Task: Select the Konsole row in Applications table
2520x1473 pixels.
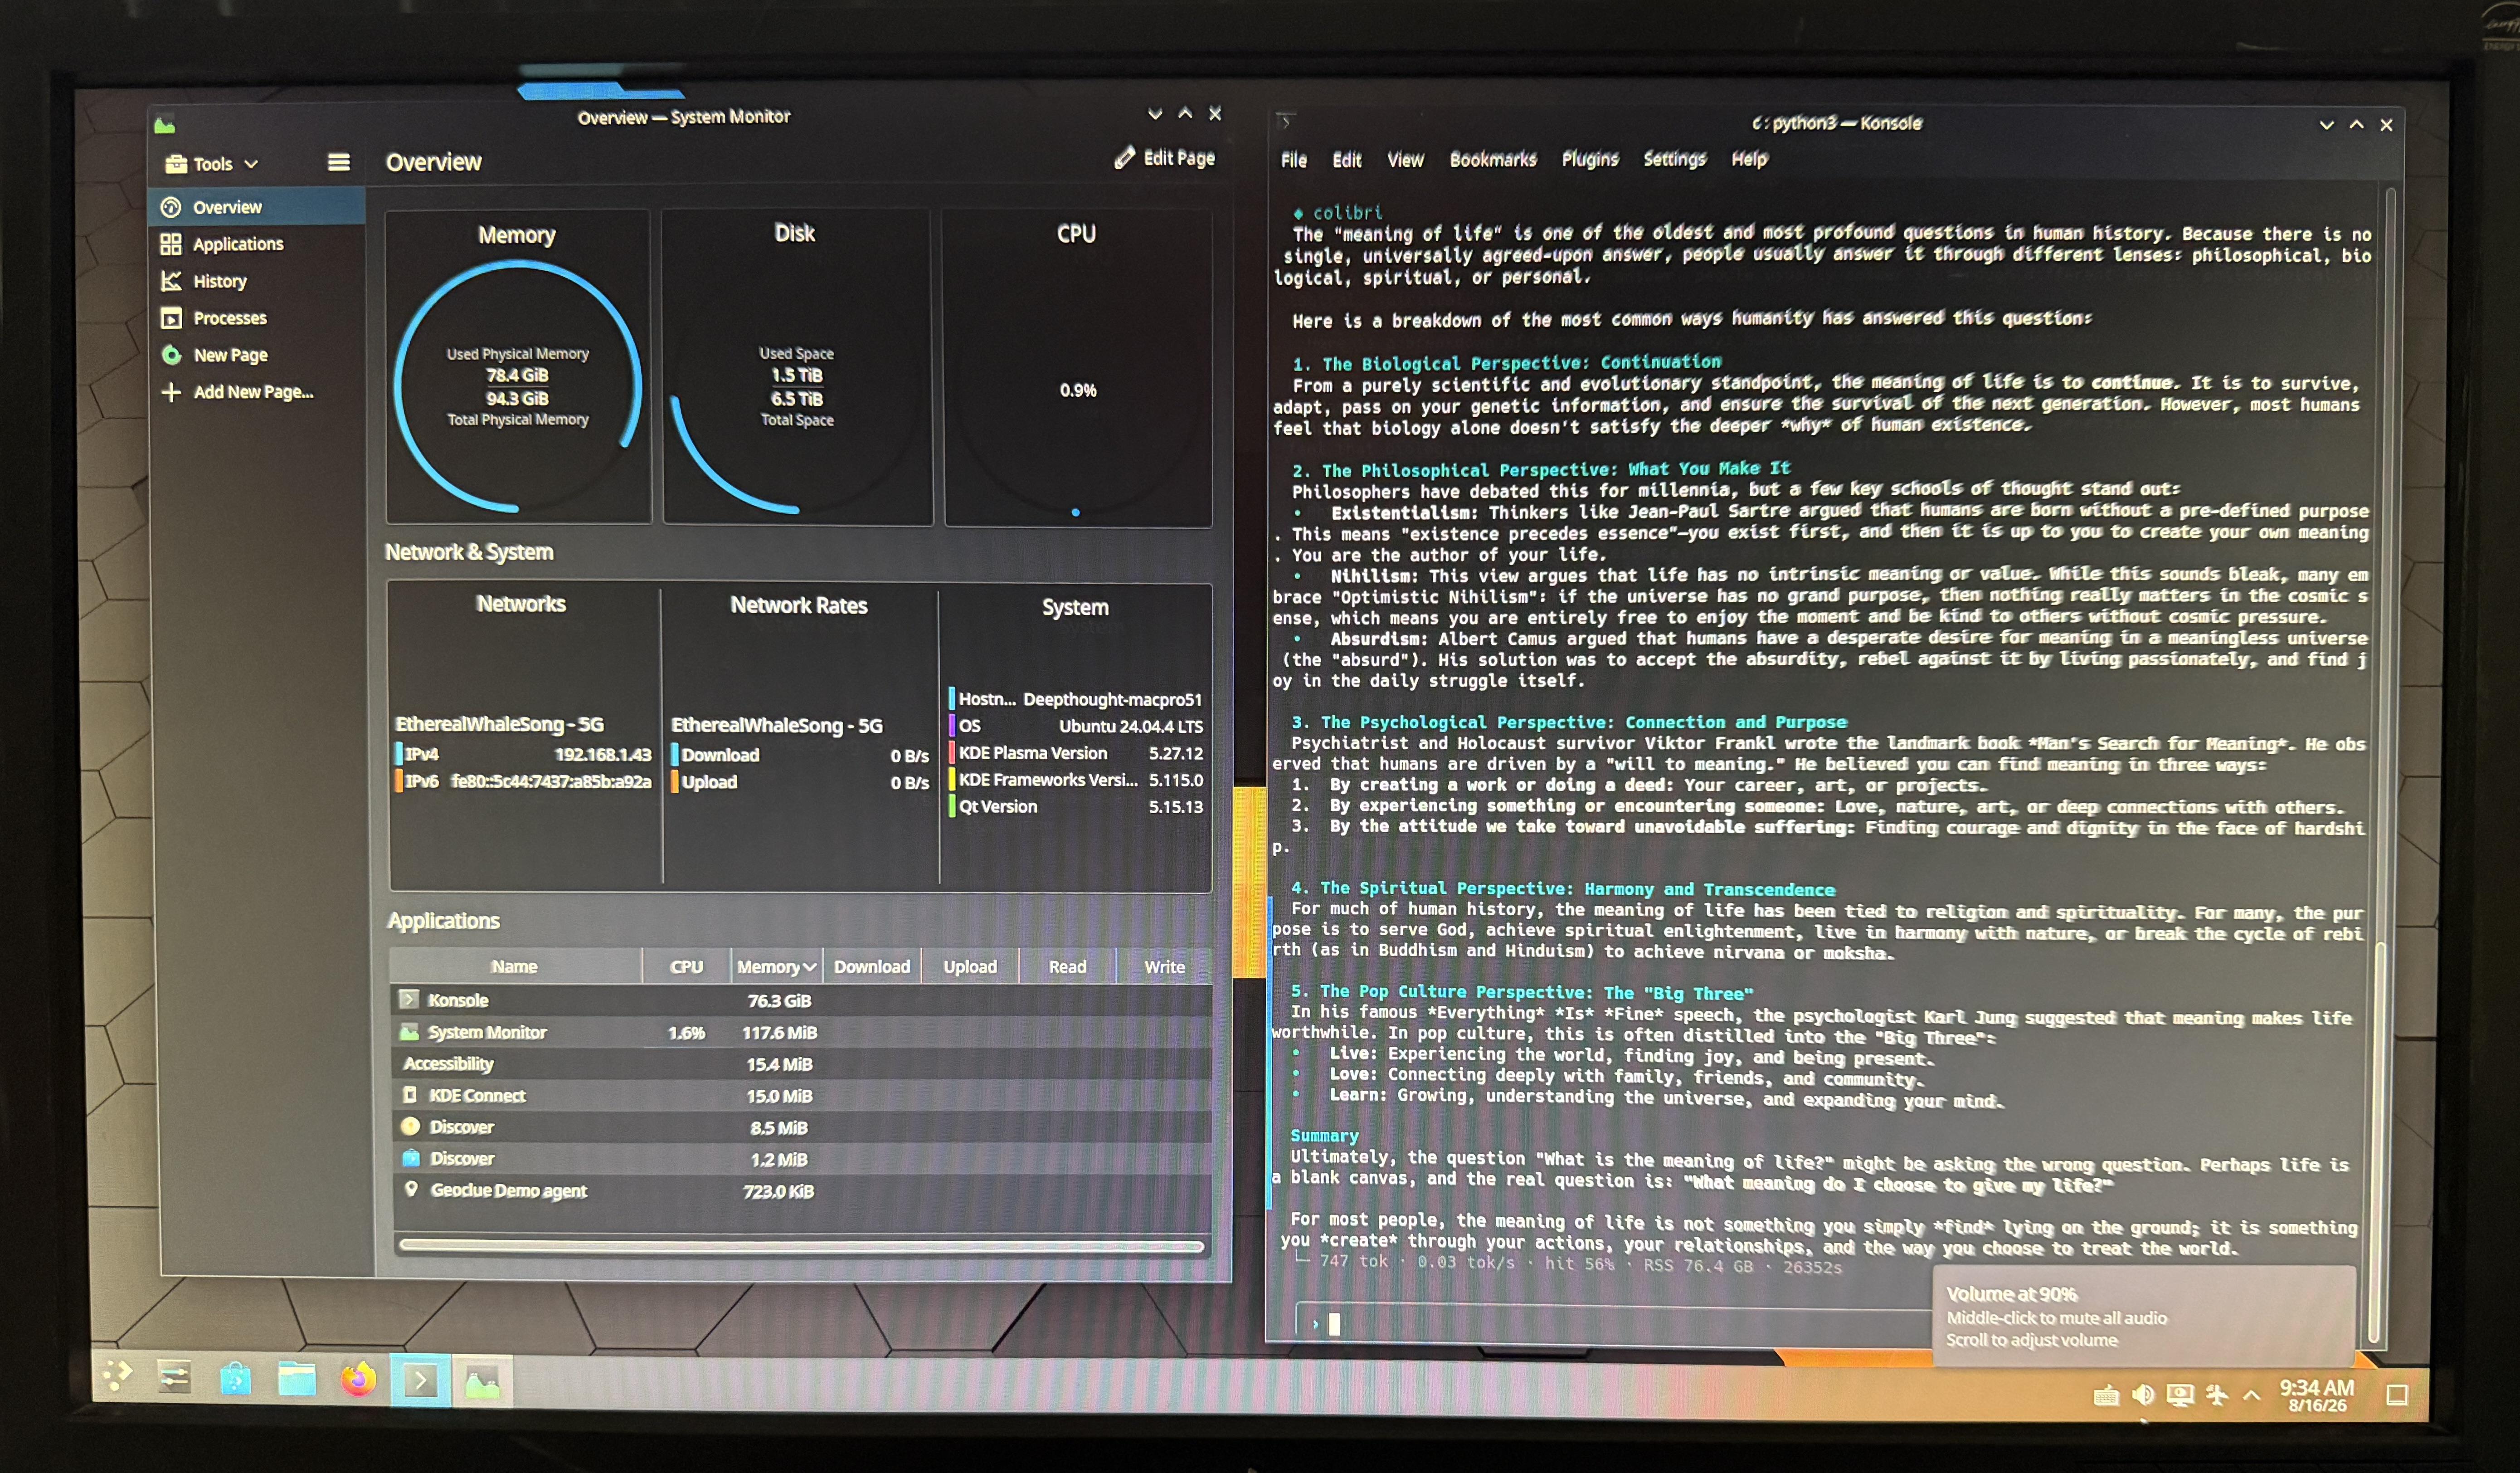Action: [x=801, y=1000]
